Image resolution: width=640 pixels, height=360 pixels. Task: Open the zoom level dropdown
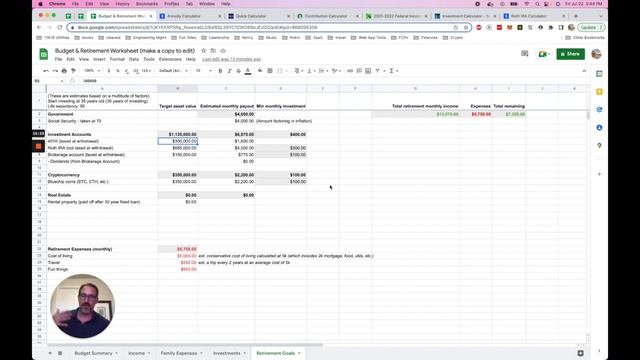tap(92, 71)
